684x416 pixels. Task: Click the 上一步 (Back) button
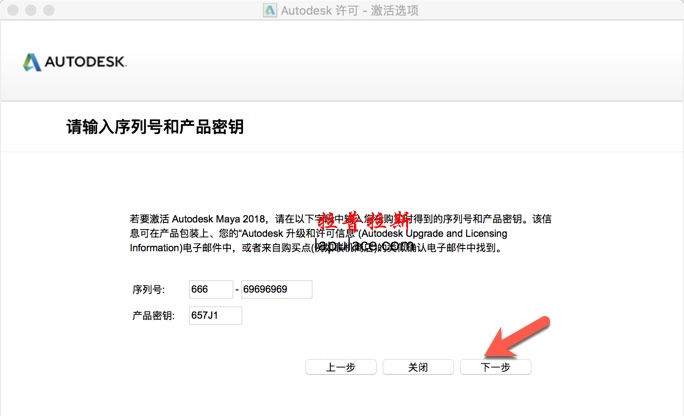(341, 367)
